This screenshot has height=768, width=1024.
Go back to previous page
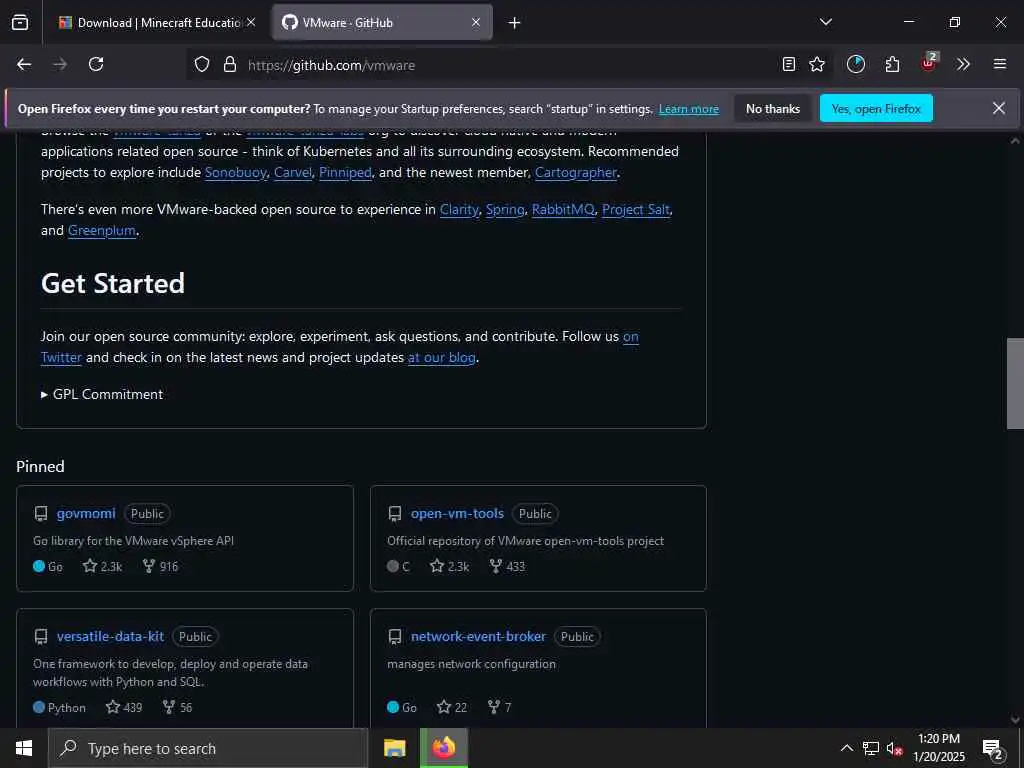24,65
